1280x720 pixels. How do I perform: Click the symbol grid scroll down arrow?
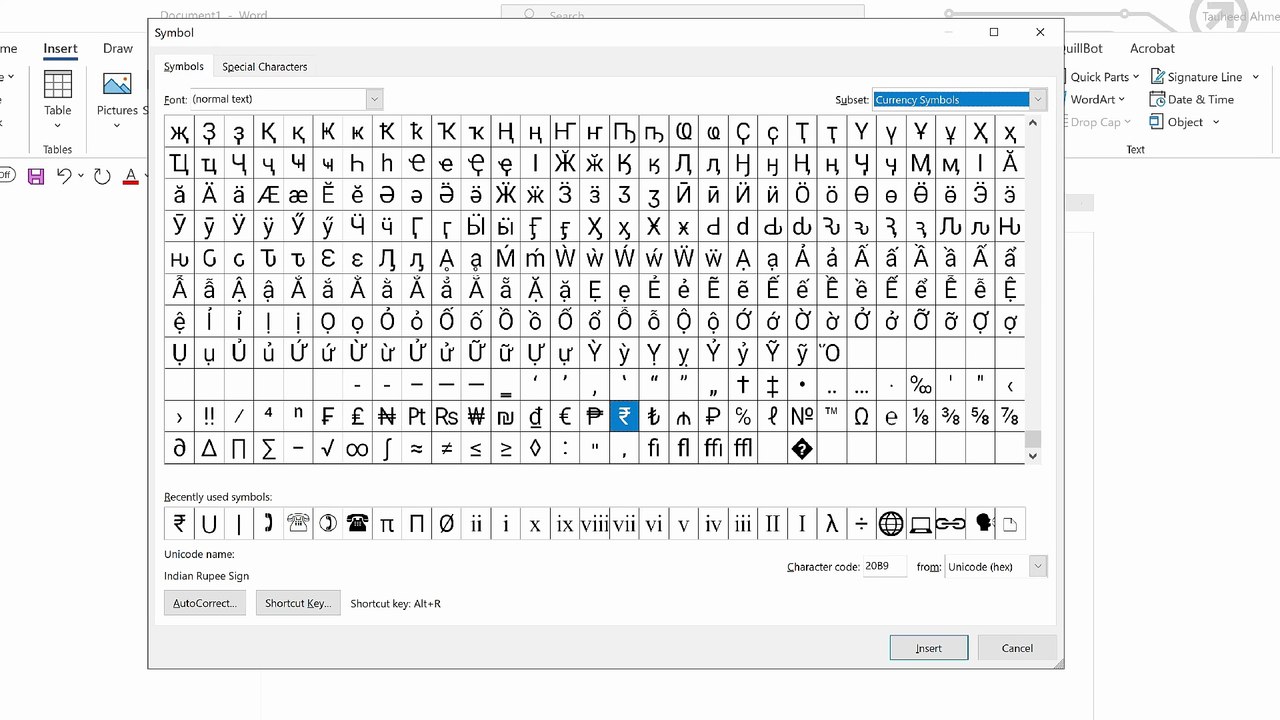tap(1033, 456)
